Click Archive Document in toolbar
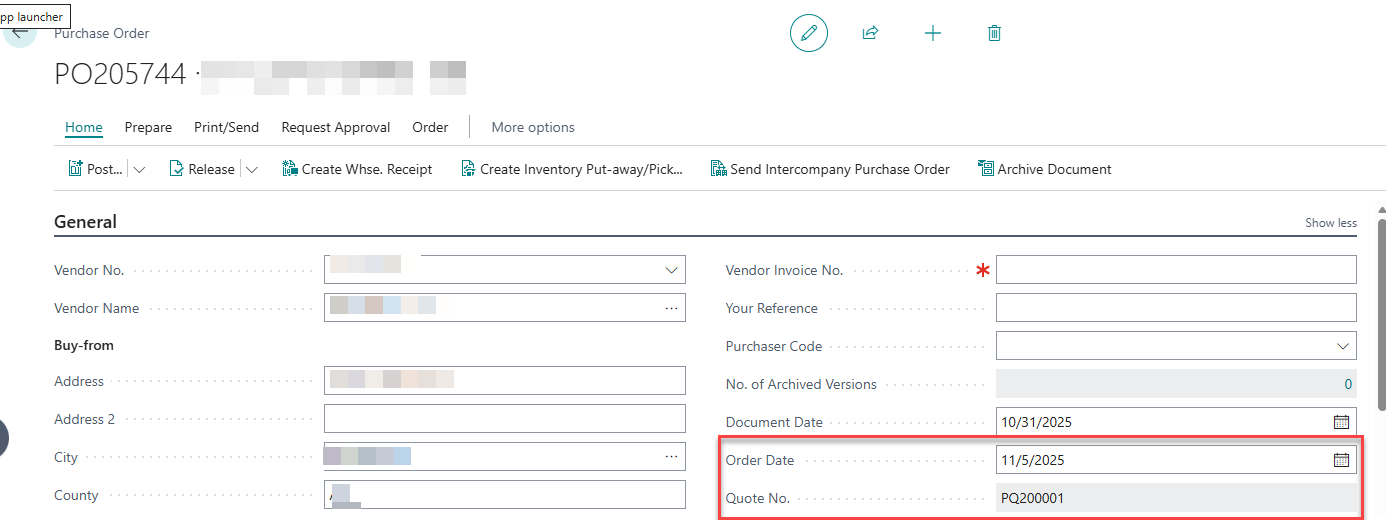 1044,169
